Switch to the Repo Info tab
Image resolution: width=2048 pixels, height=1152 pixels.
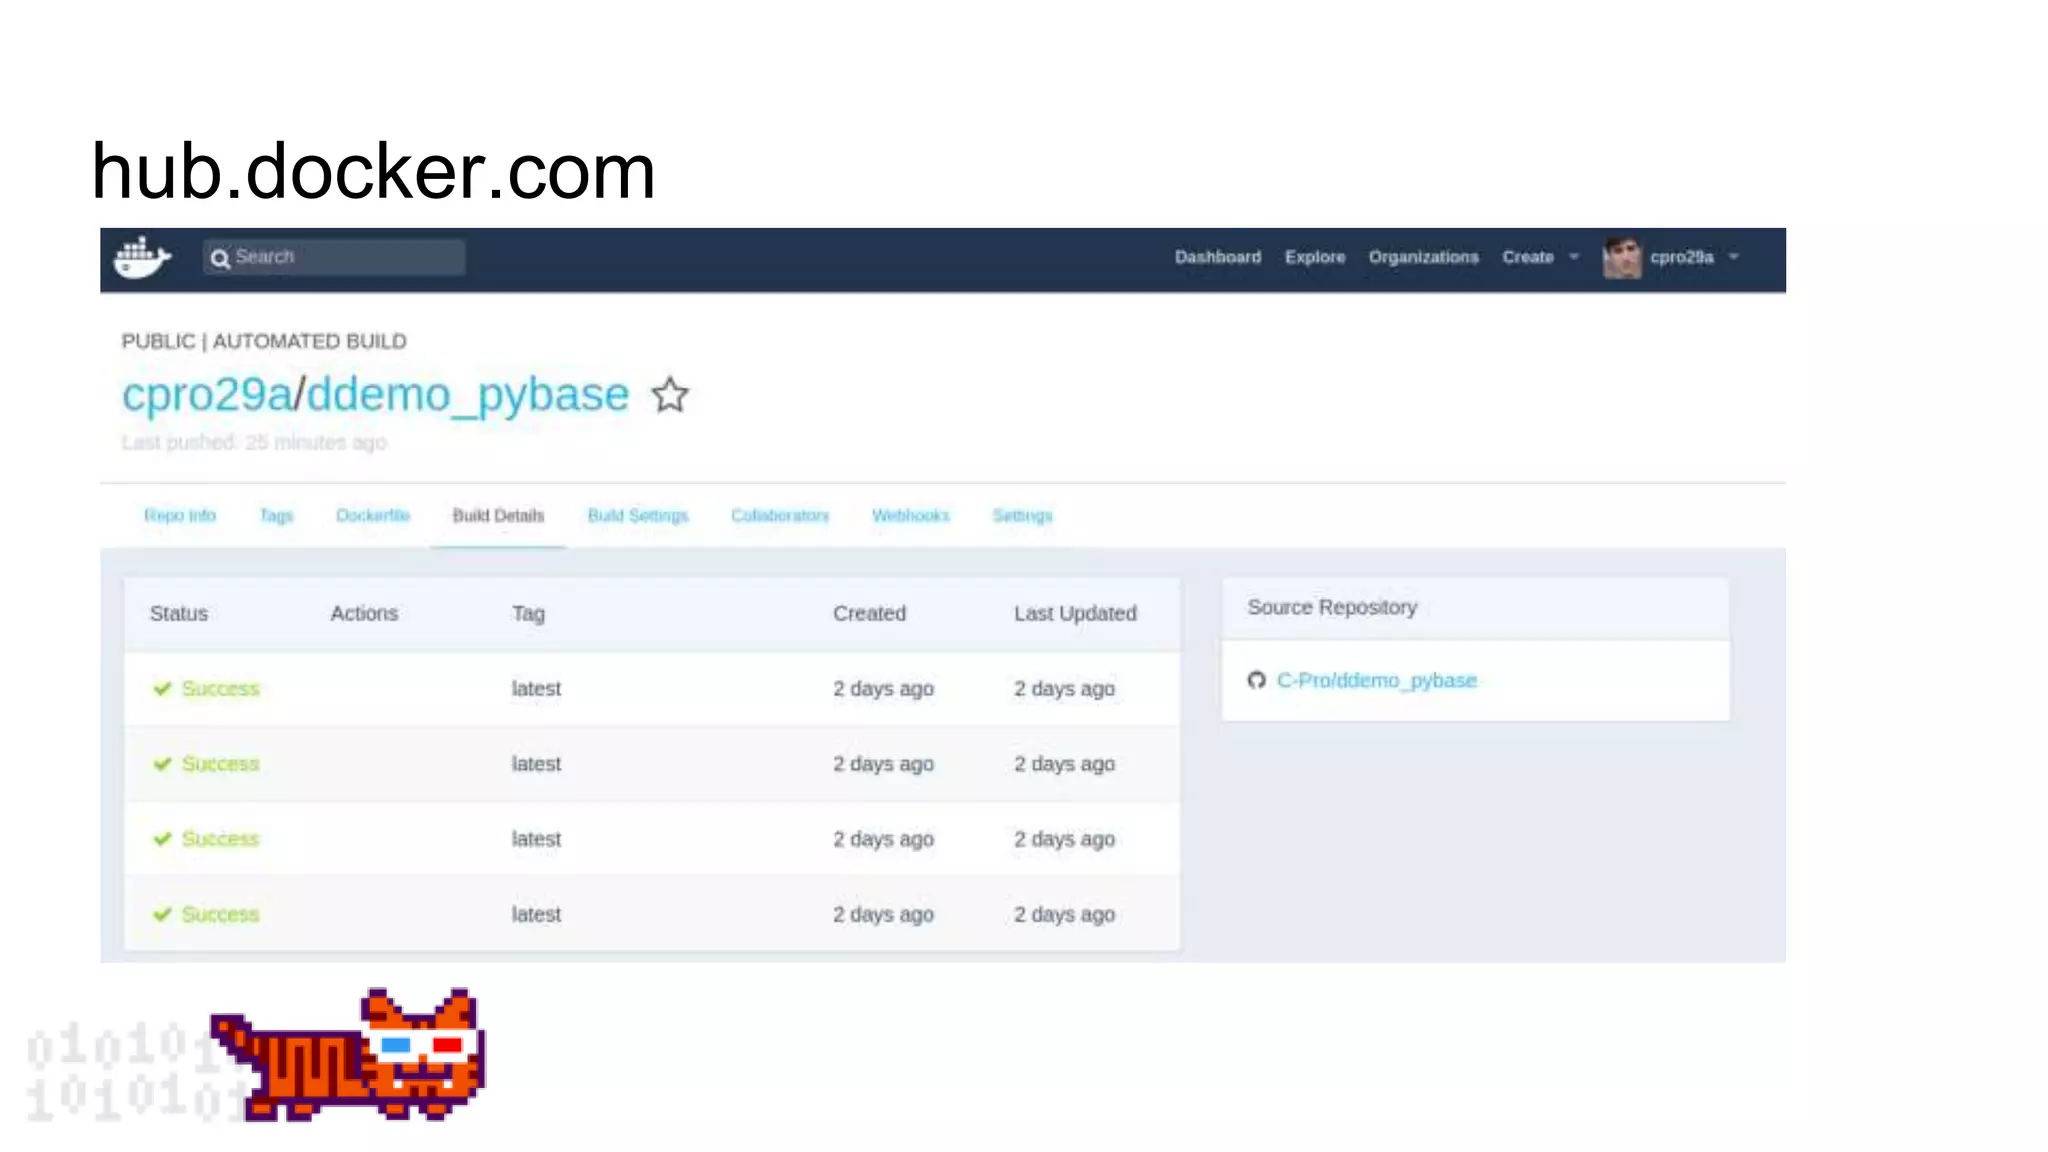179,515
